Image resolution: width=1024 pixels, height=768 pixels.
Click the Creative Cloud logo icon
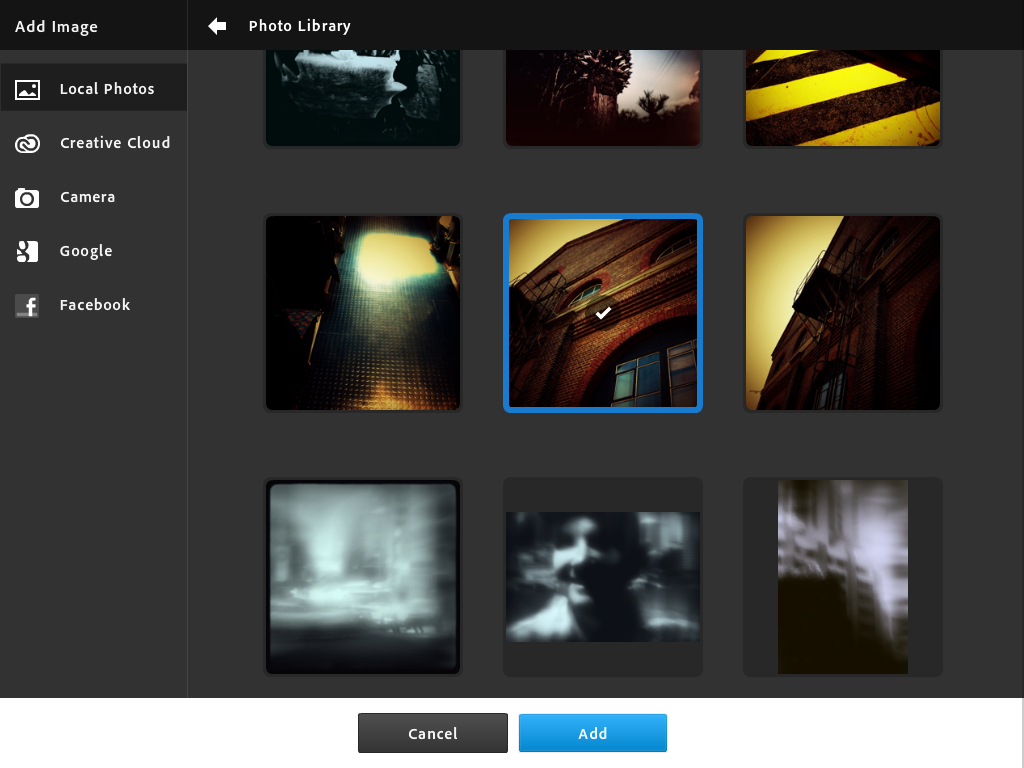[27, 144]
